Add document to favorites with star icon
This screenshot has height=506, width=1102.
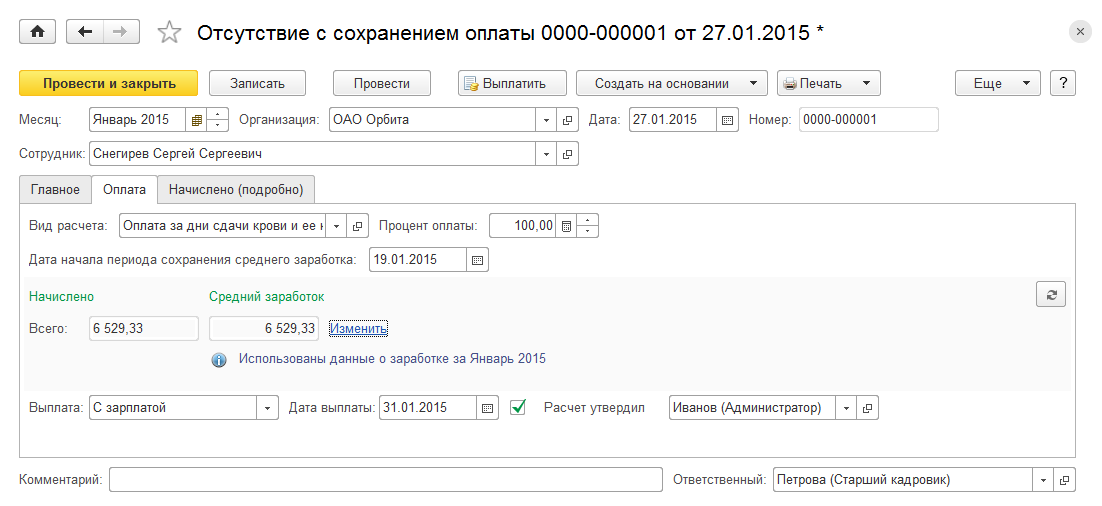(170, 33)
